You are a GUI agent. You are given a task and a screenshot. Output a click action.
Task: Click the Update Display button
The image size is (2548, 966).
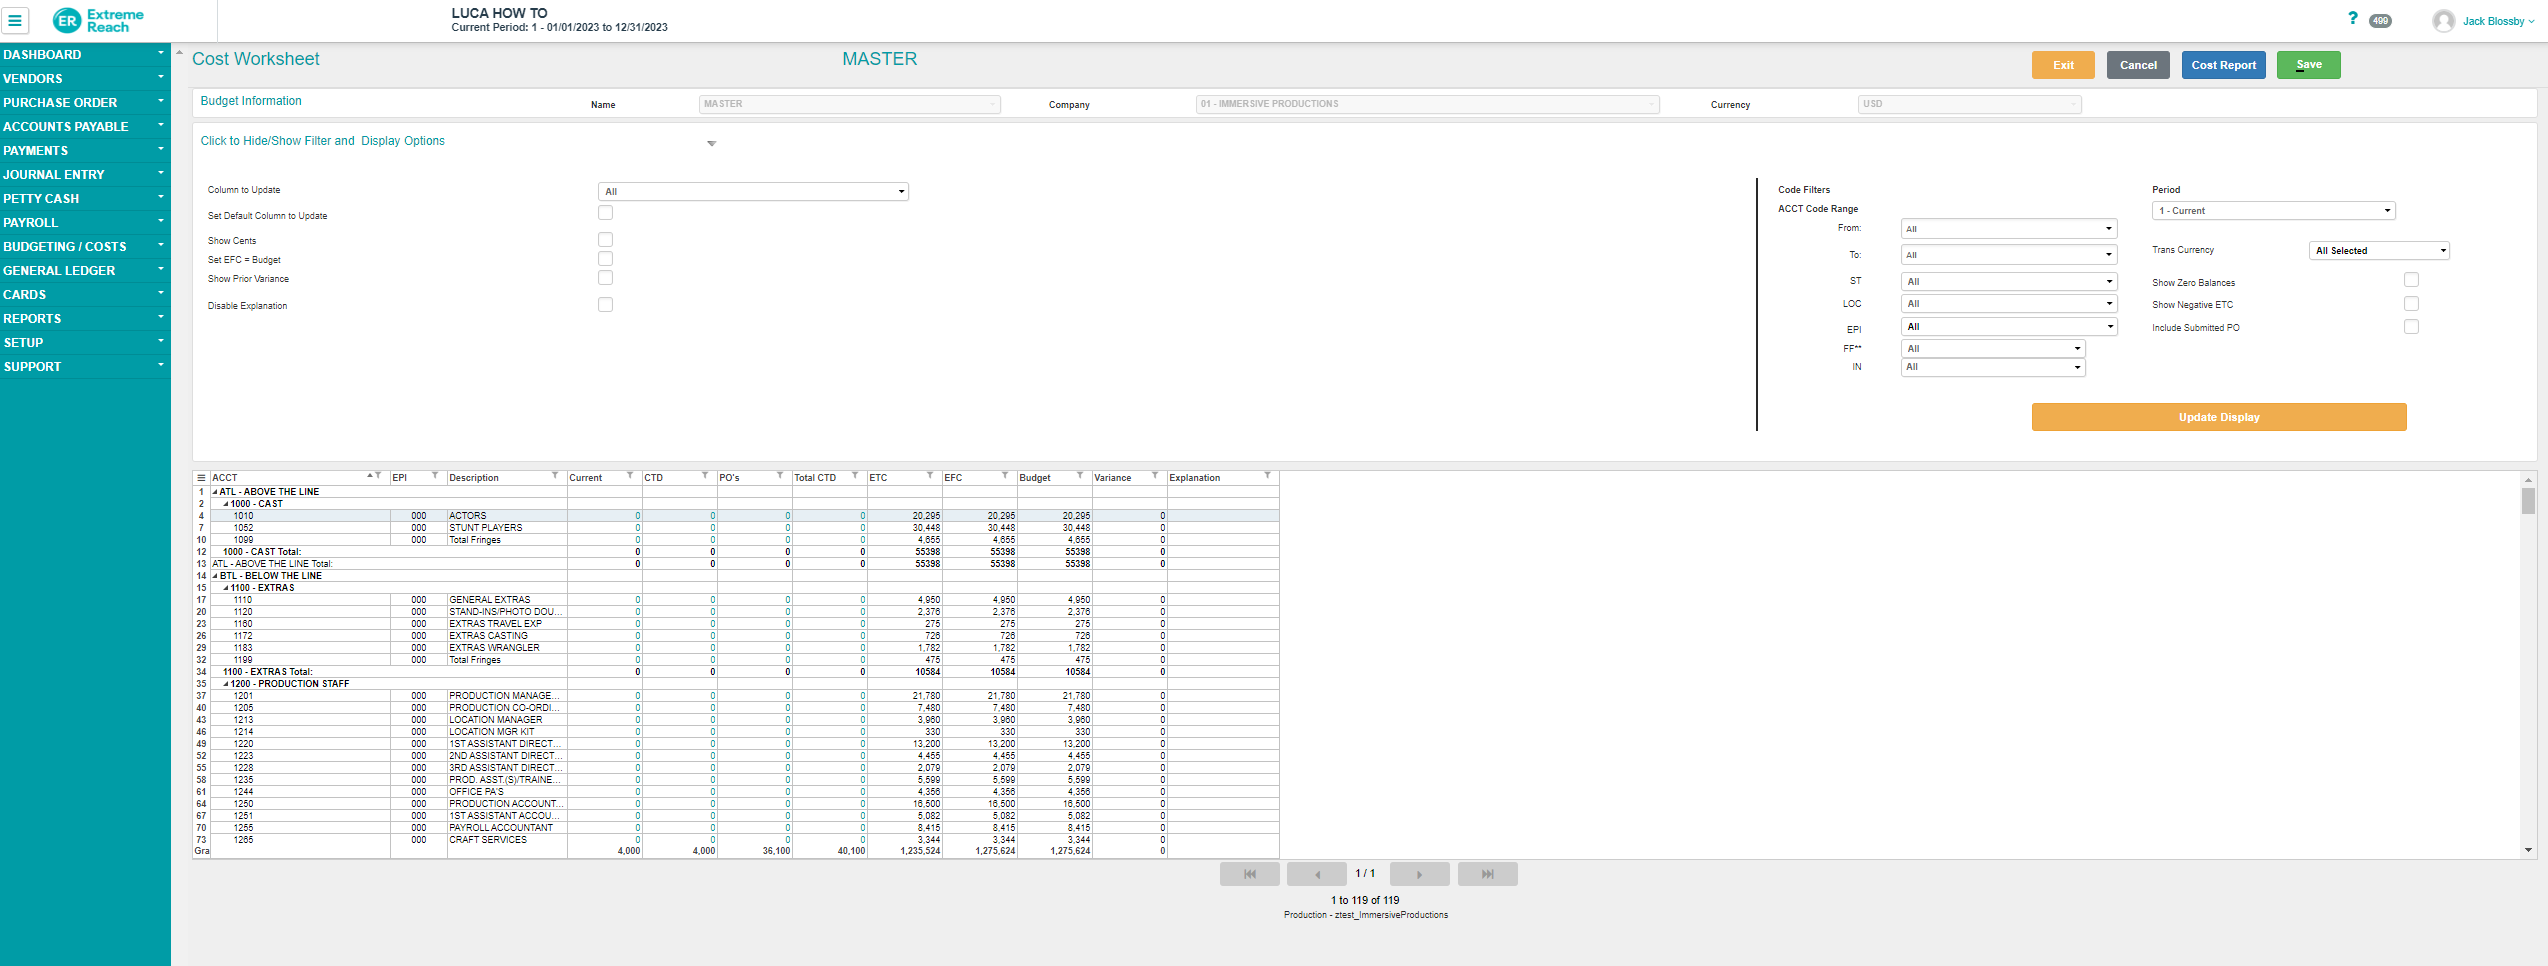coord(2218,417)
